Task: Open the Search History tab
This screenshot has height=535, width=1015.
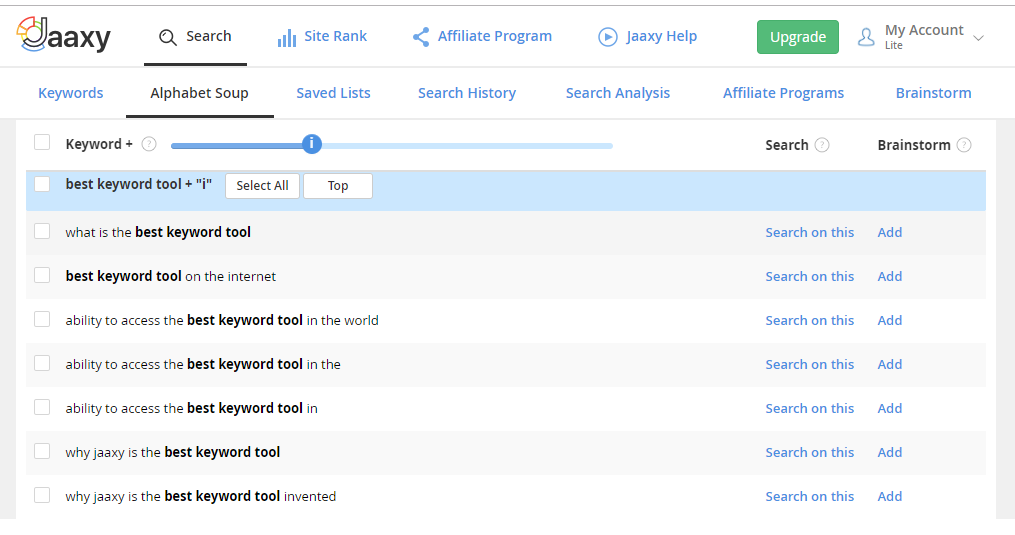Action: pos(467,93)
